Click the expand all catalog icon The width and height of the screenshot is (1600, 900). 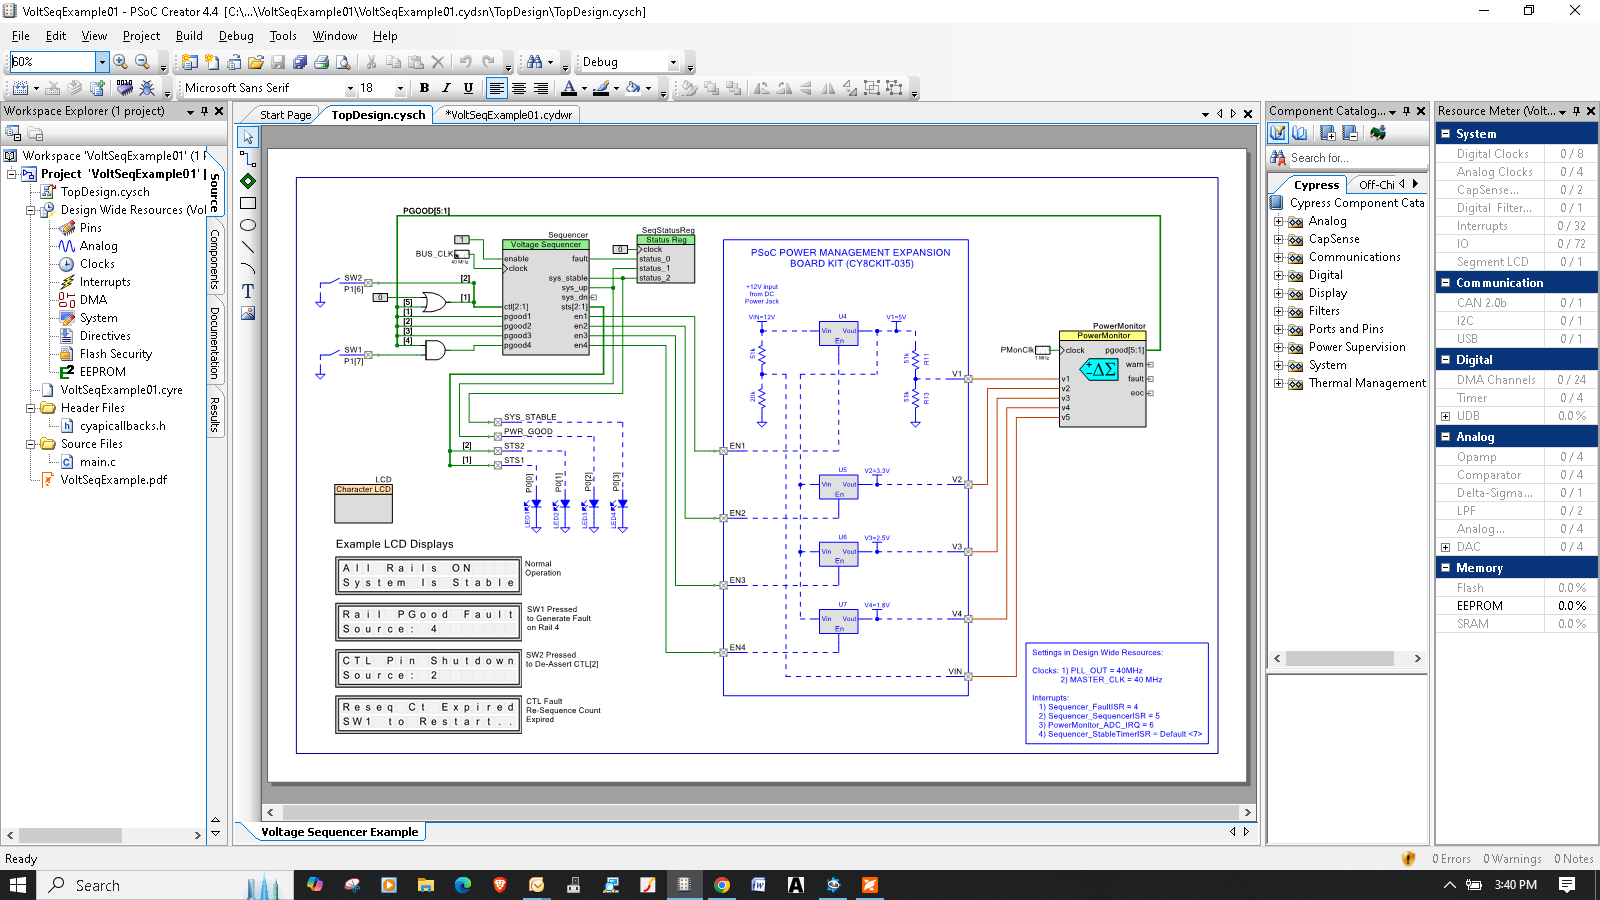(x=1328, y=133)
